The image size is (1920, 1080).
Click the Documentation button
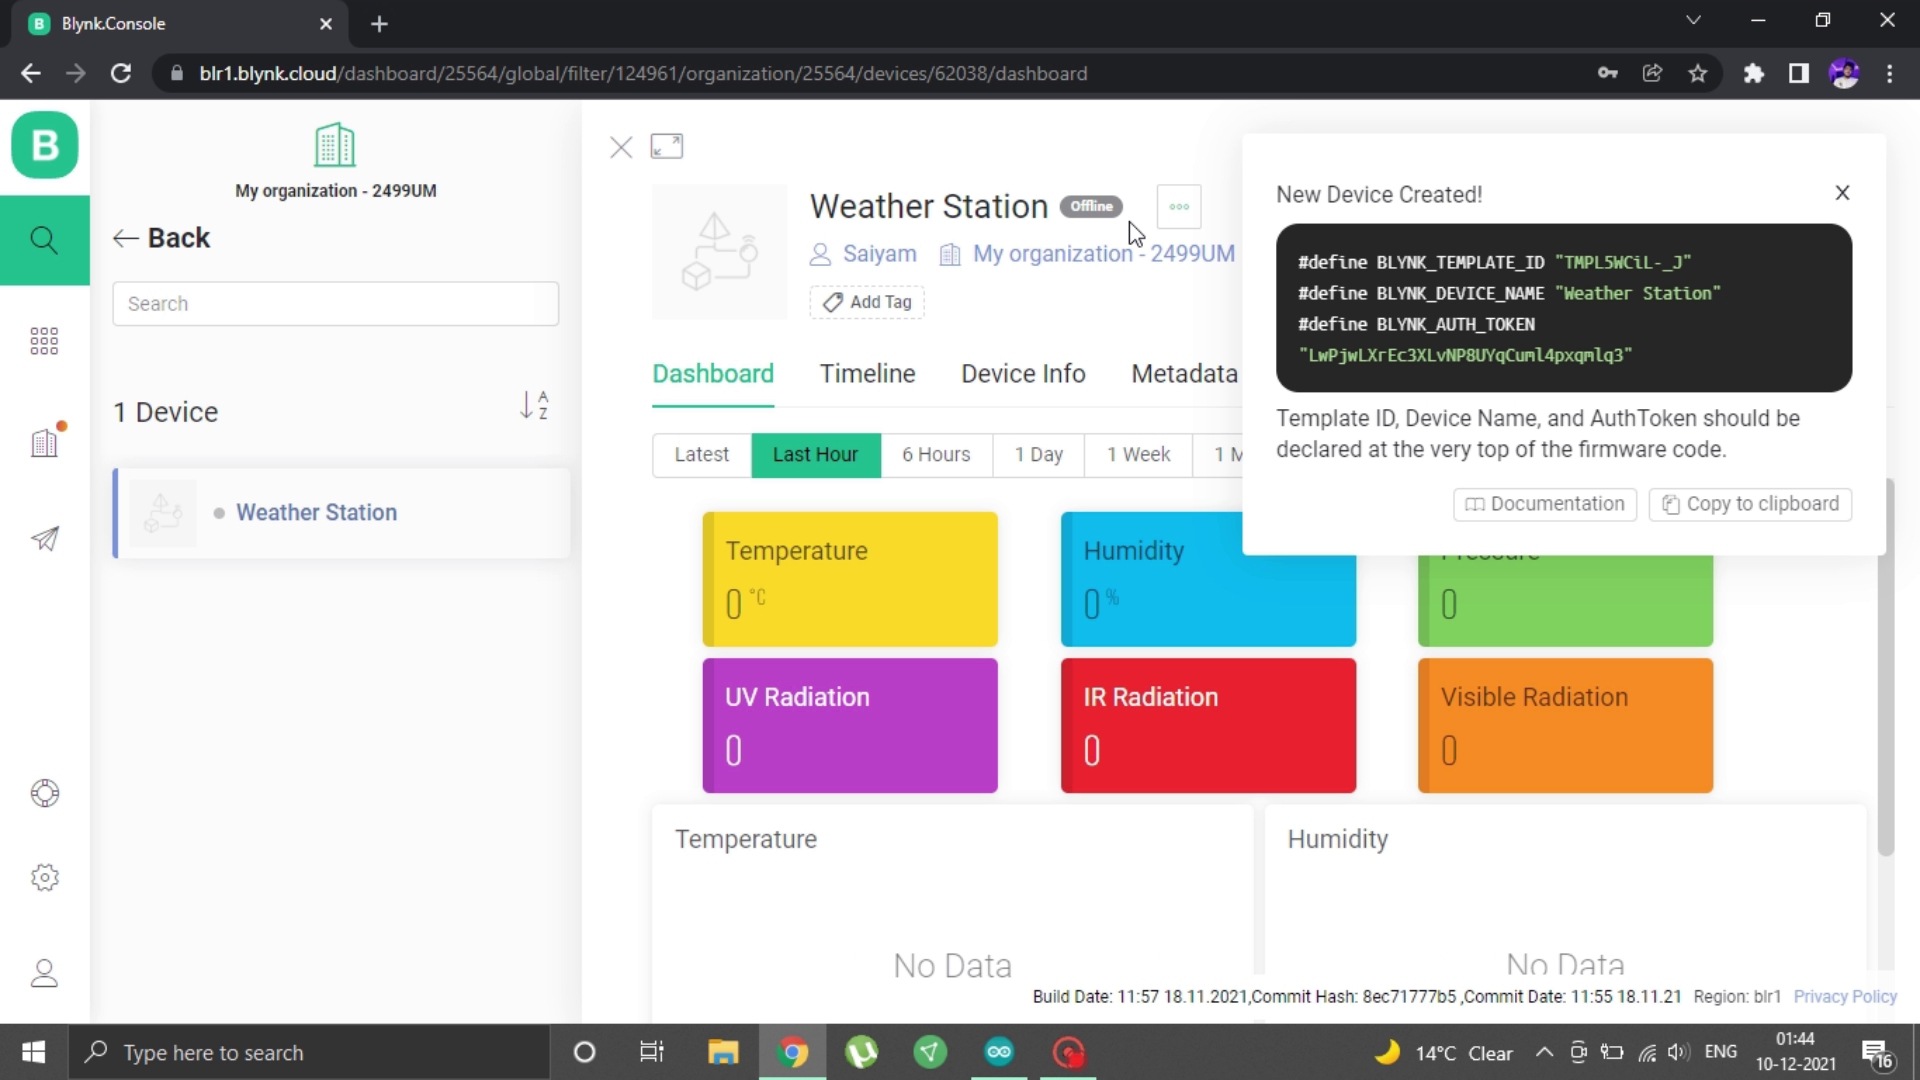click(1545, 504)
